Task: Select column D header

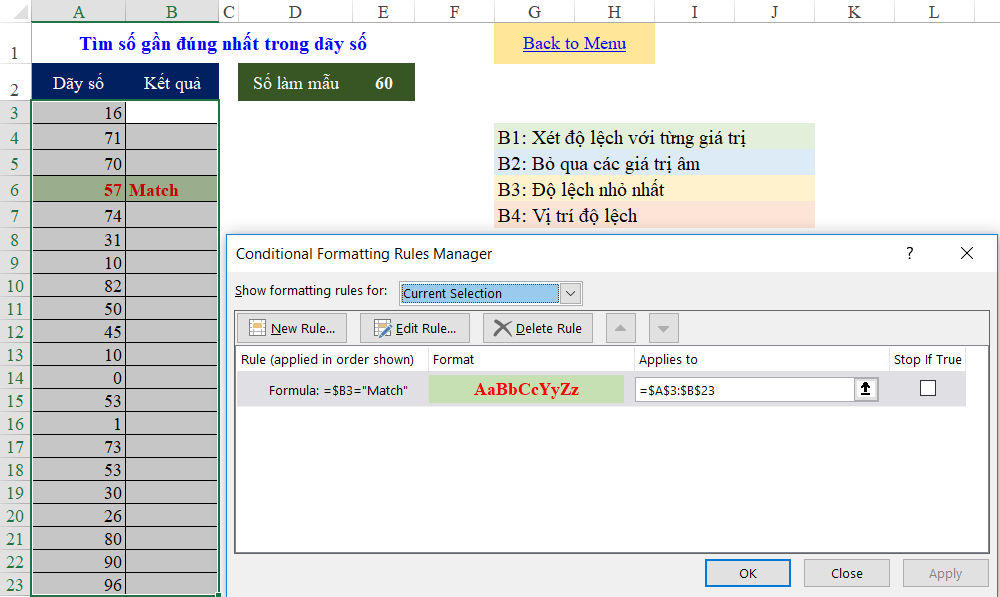Action: click(x=294, y=12)
